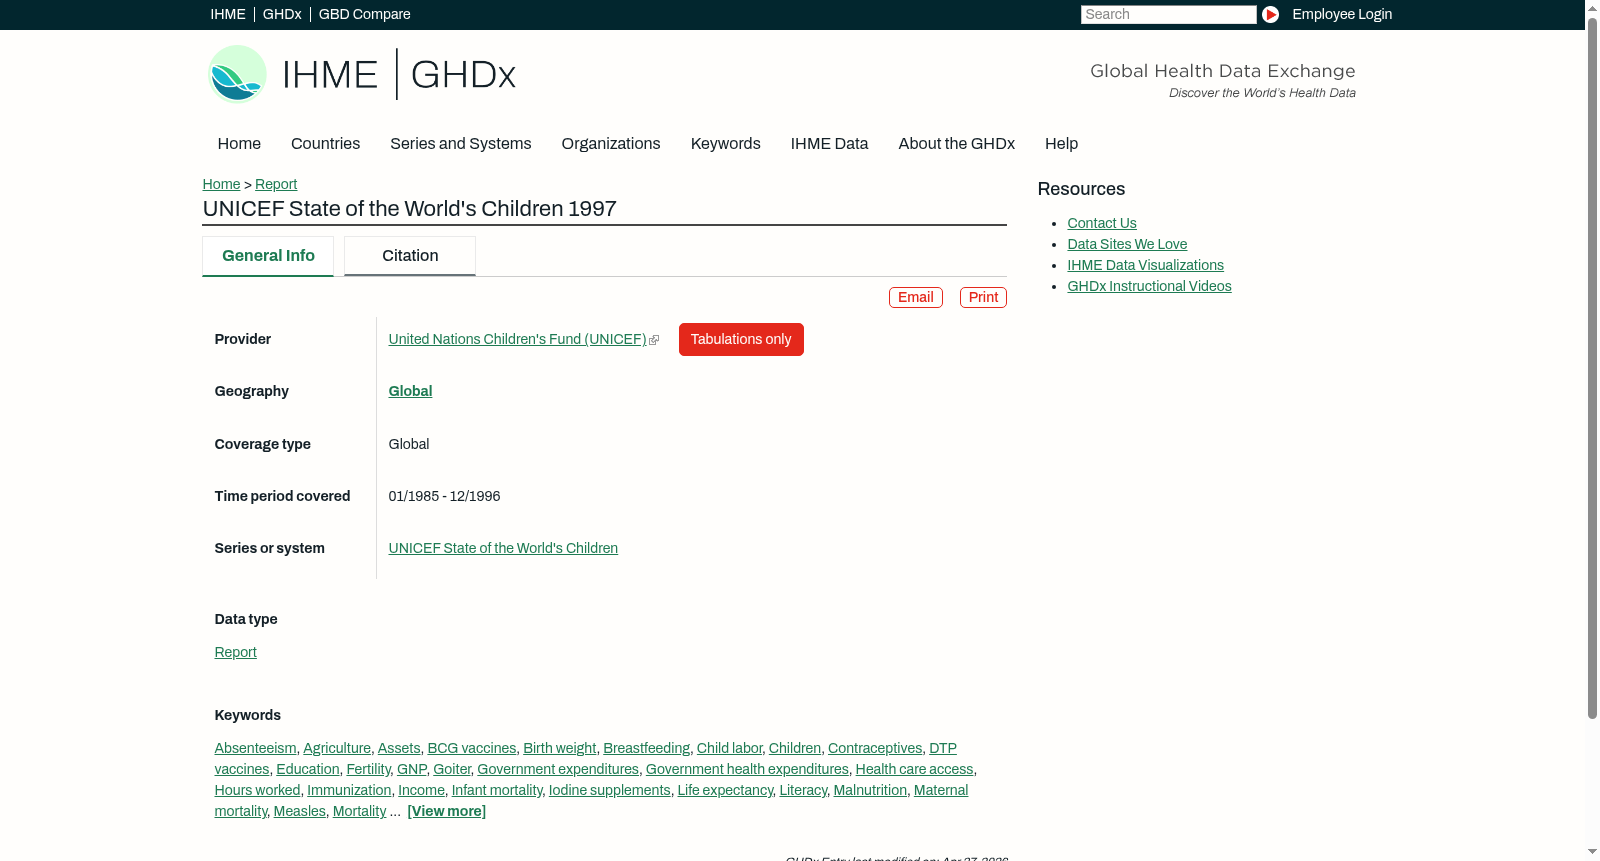The image size is (1600, 861).
Task: Click the red search submit arrow icon
Action: 1270,14
